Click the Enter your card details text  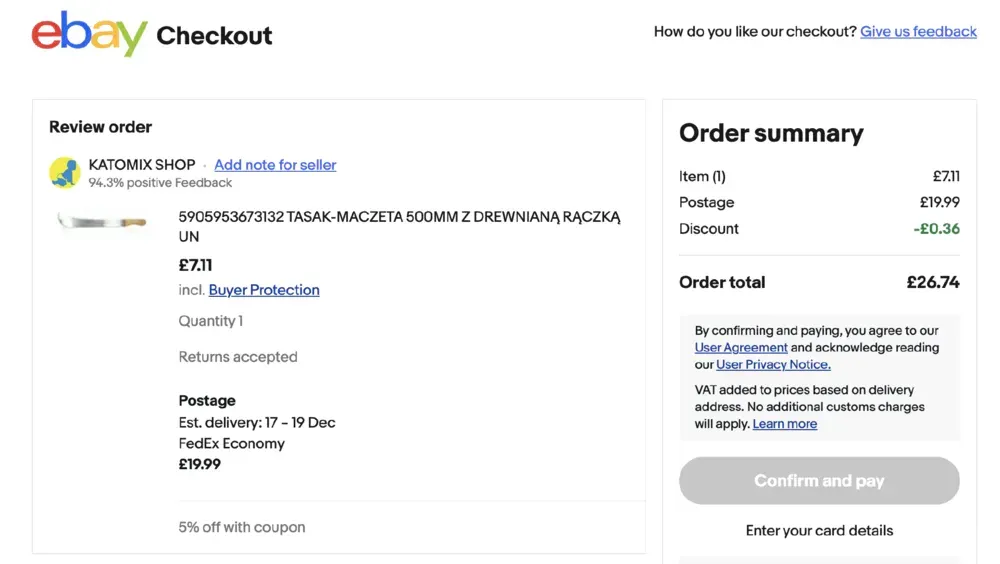[819, 530]
